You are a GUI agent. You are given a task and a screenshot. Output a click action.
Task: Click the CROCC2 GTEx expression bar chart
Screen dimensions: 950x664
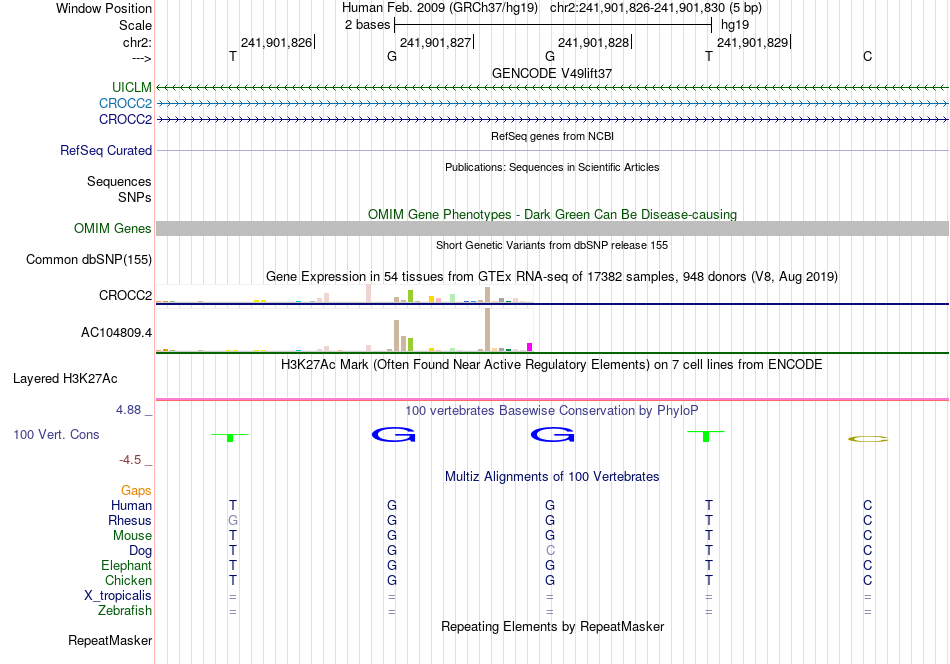pyautogui.click(x=345, y=294)
